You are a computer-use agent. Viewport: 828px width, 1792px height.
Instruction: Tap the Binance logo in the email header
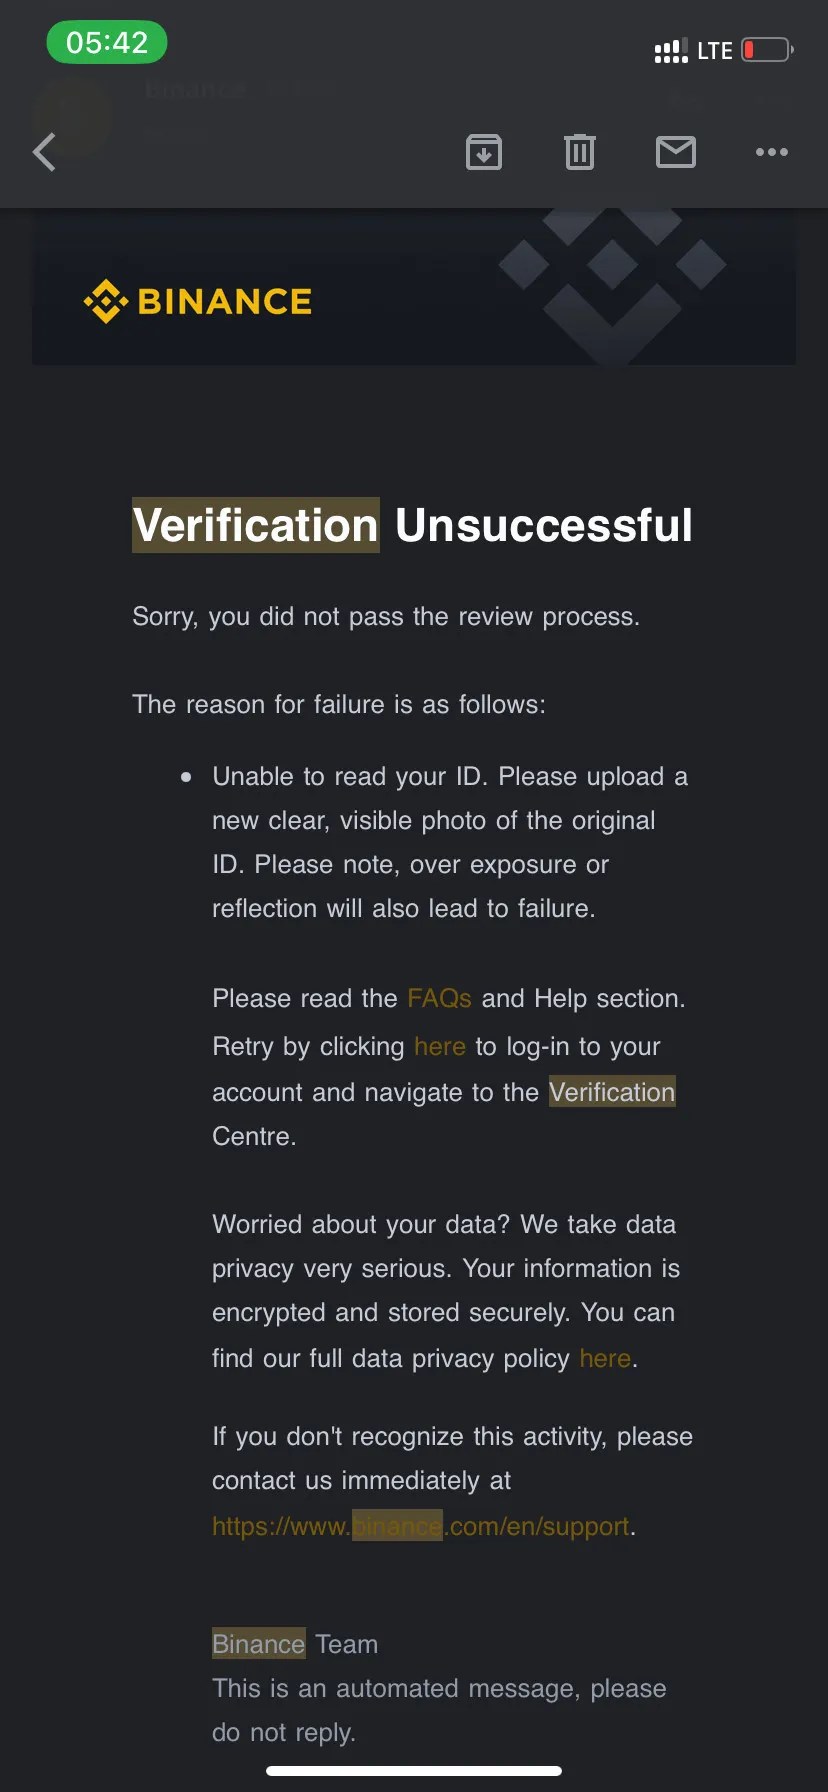196,300
